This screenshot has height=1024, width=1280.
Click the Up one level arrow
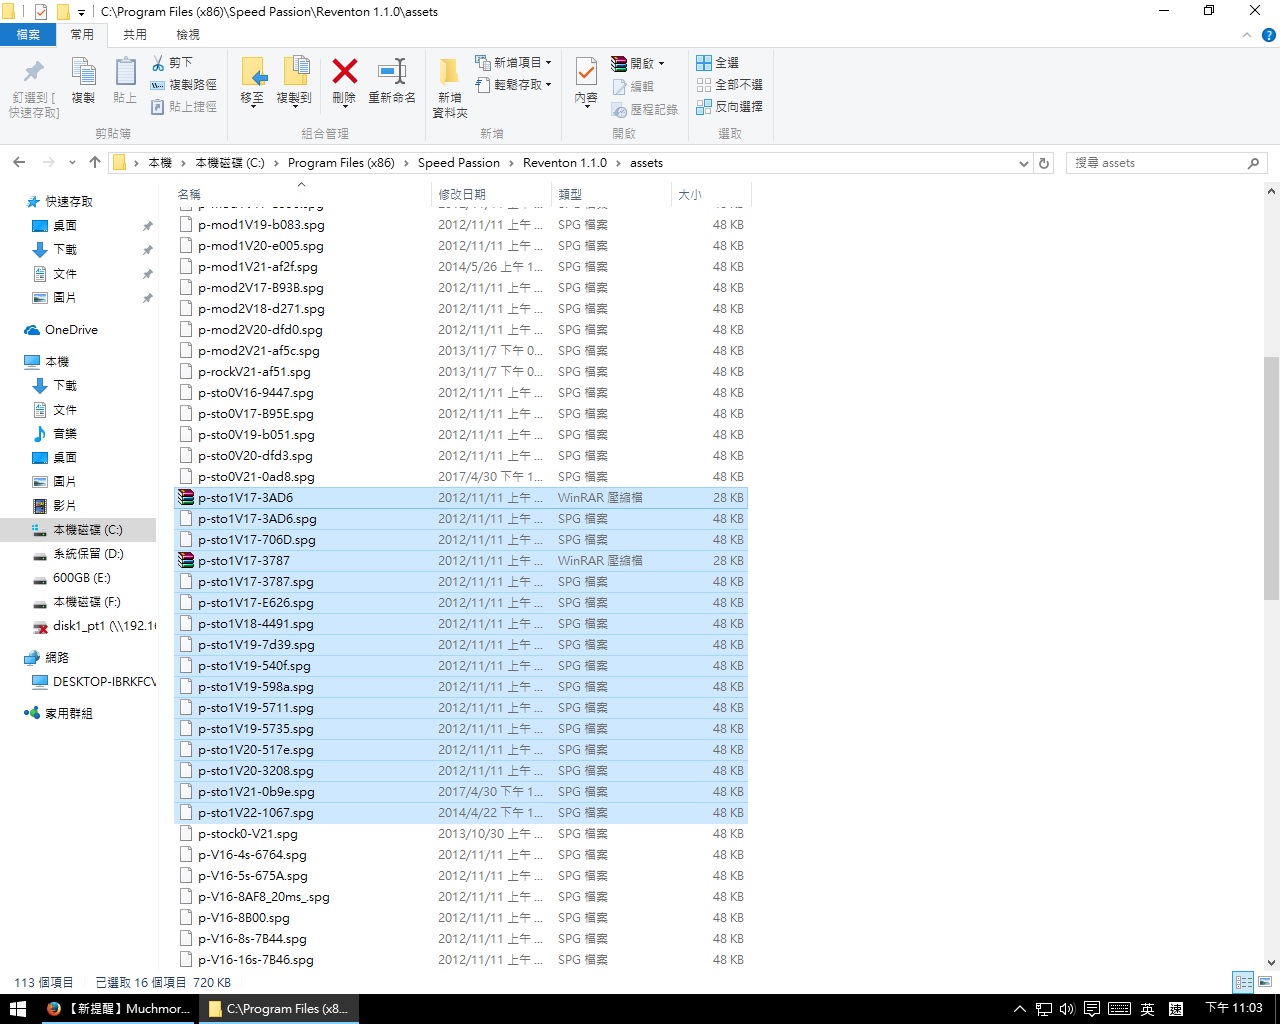coord(95,162)
